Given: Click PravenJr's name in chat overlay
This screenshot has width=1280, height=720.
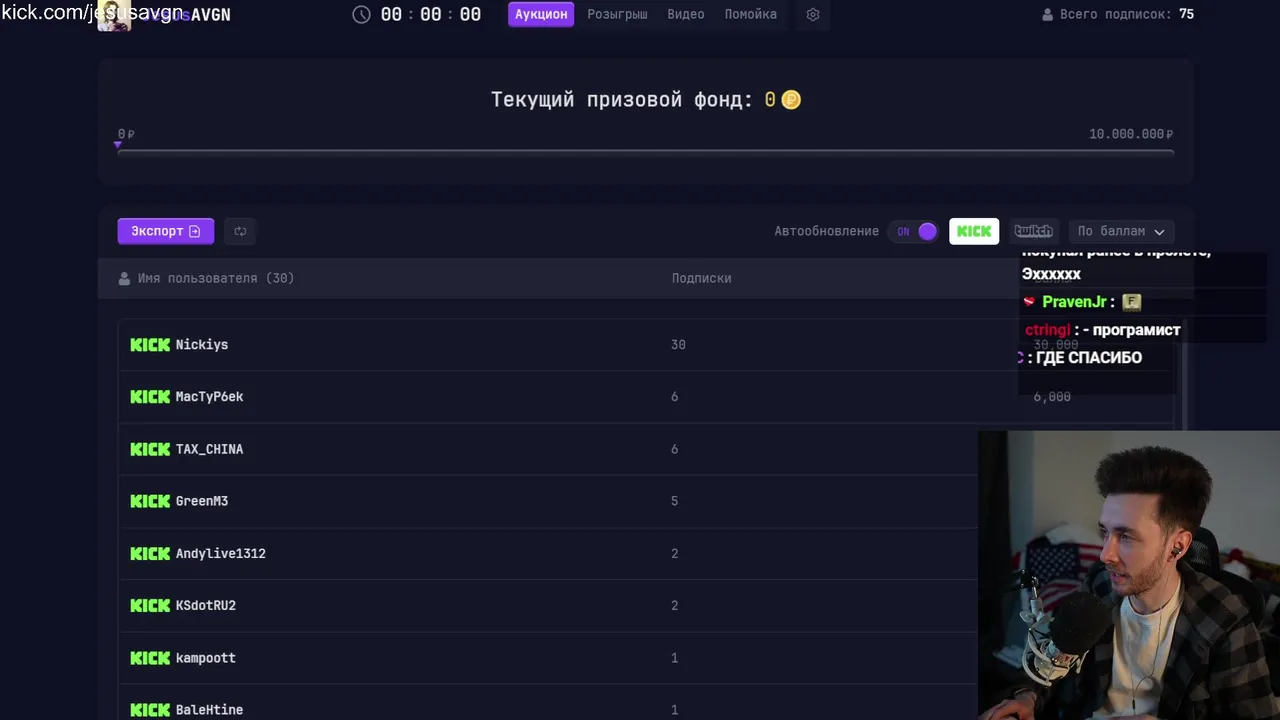Looking at the screenshot, I should pyautogui.click(x=1075, y=302).
